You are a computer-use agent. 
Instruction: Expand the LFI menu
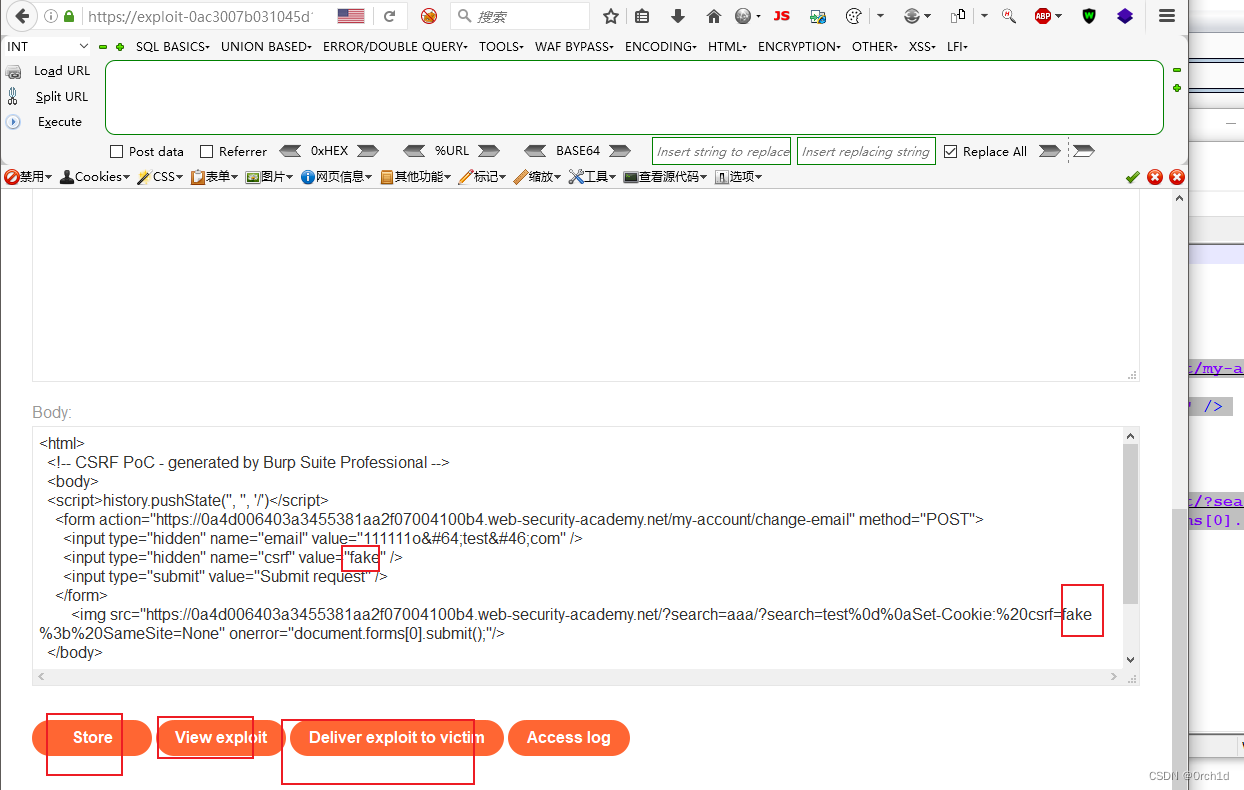click(957, 46)
